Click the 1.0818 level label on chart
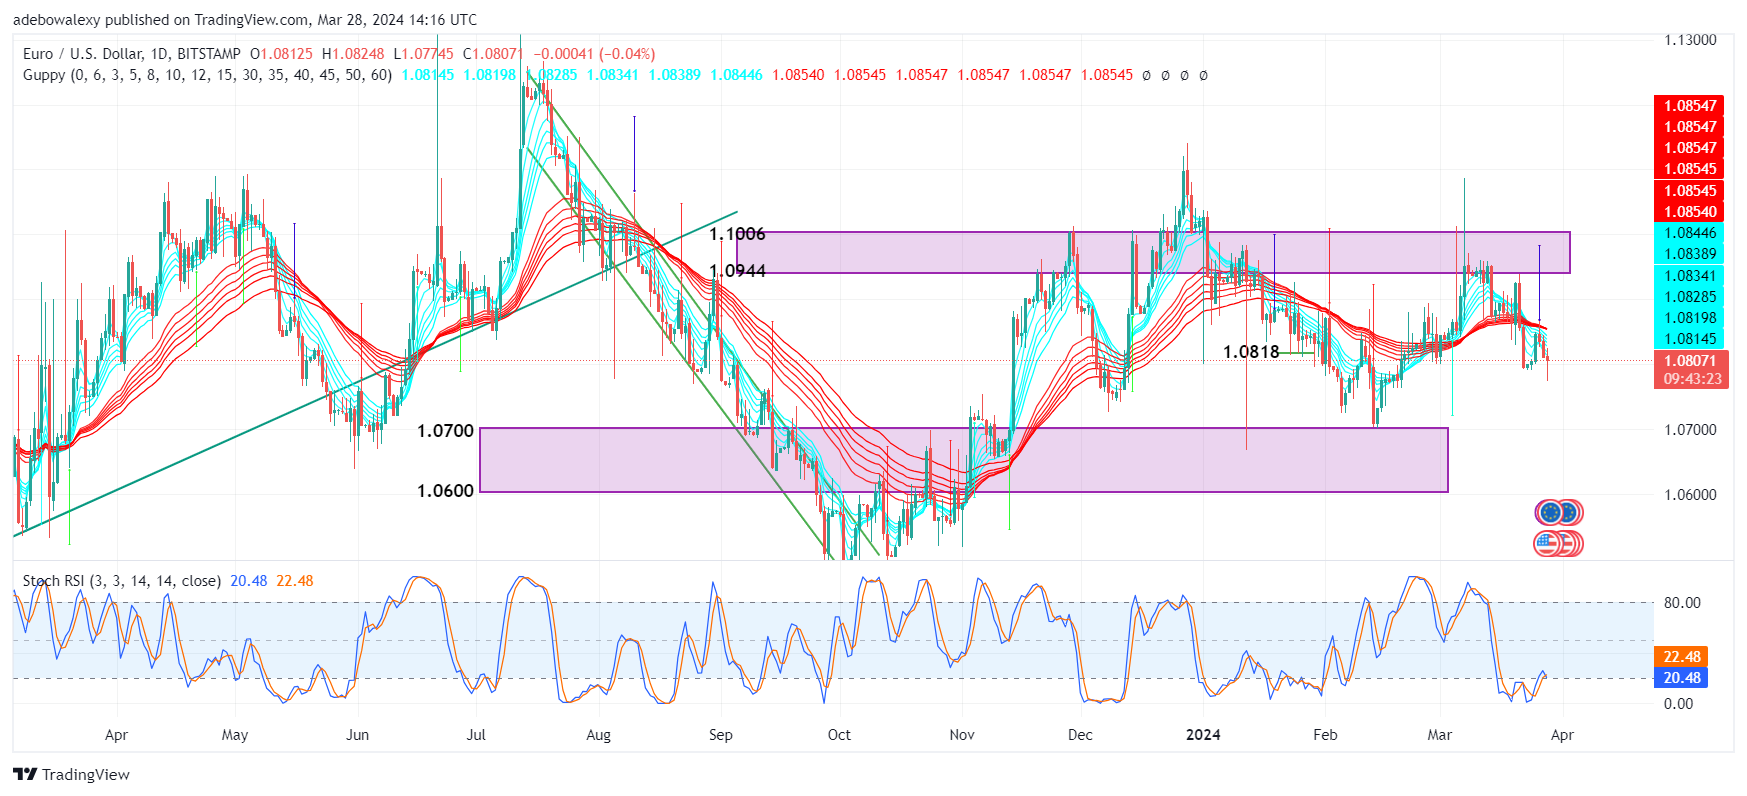Viewport: 1747px width, 796px height. click(1251, 352)
